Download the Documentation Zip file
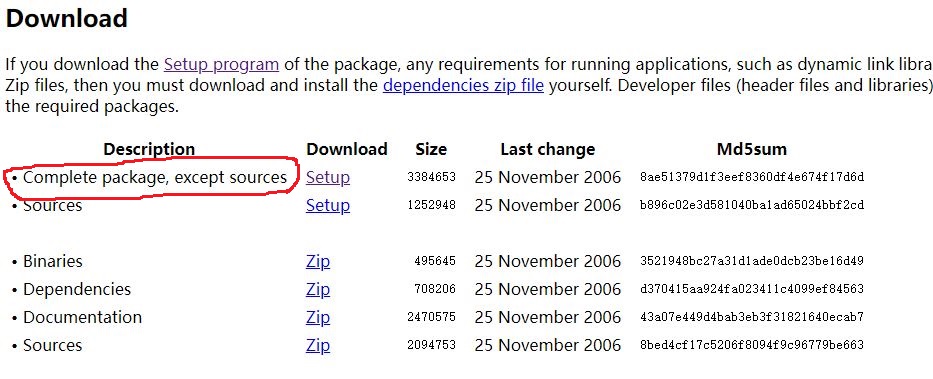This screenshot has width=933, height=379. point(318,317)
